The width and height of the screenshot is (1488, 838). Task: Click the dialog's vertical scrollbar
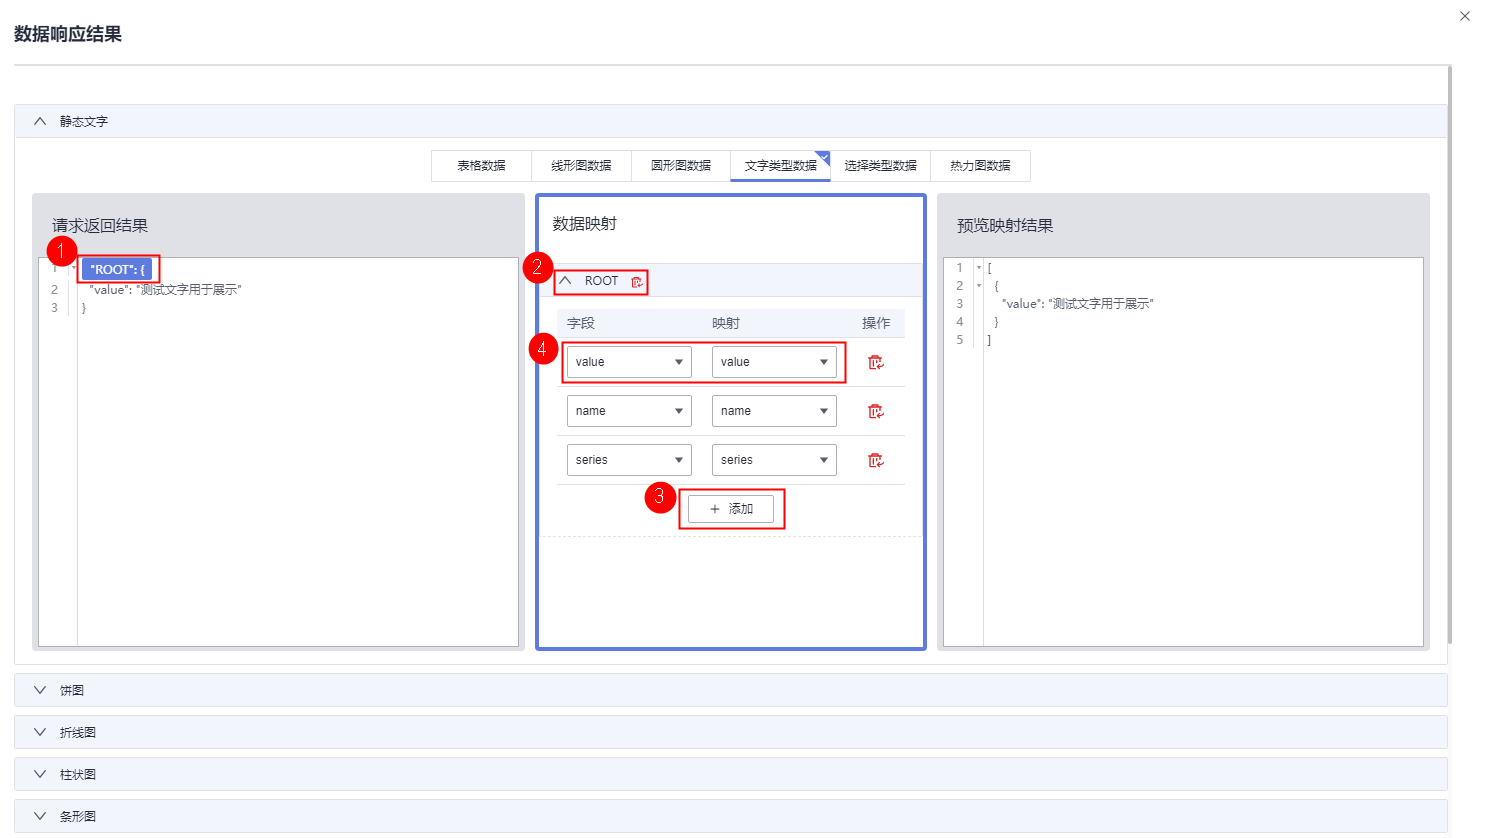click(x=1450, y=350)
